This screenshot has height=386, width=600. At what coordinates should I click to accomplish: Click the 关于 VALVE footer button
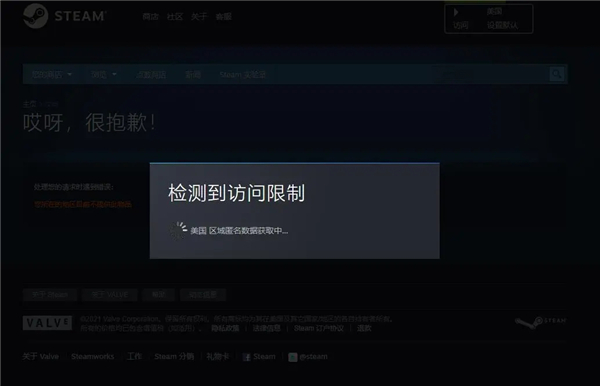pyautogui.click(x=109, y=295)
